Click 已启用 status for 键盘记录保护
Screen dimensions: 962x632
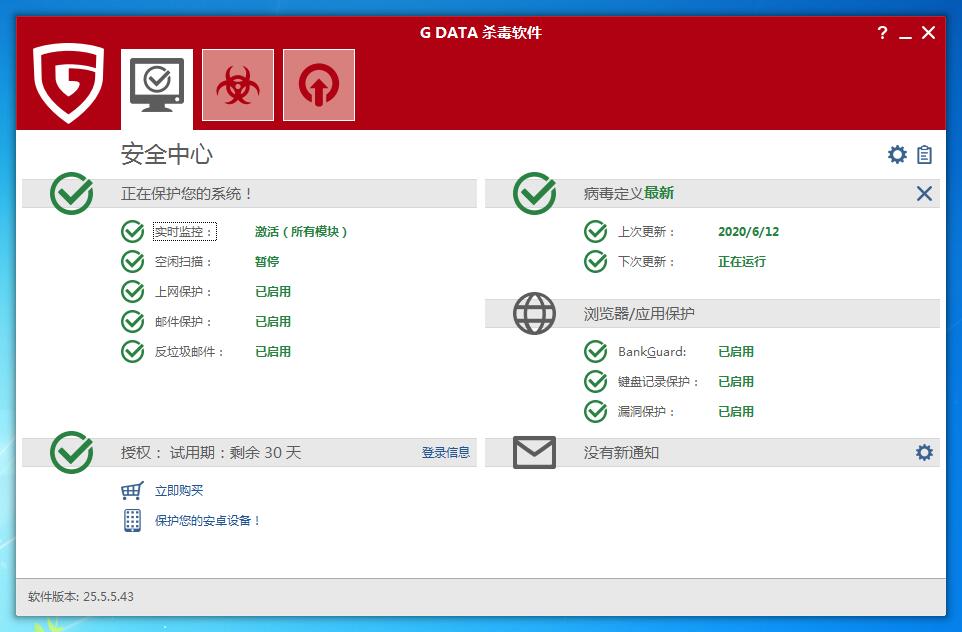pos(736,382)
